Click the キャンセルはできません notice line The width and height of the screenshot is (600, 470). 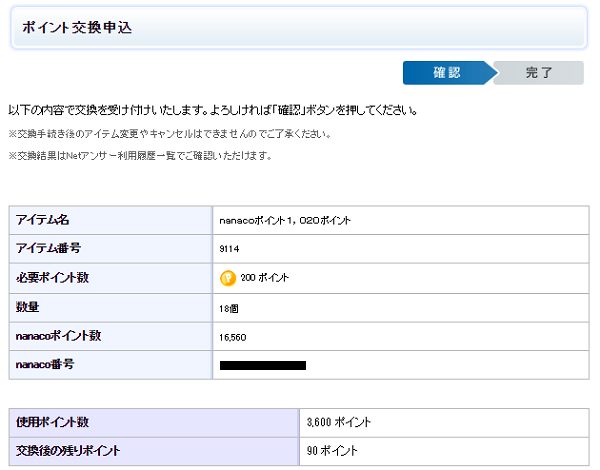pyautogui.click(x=170, y=134)
